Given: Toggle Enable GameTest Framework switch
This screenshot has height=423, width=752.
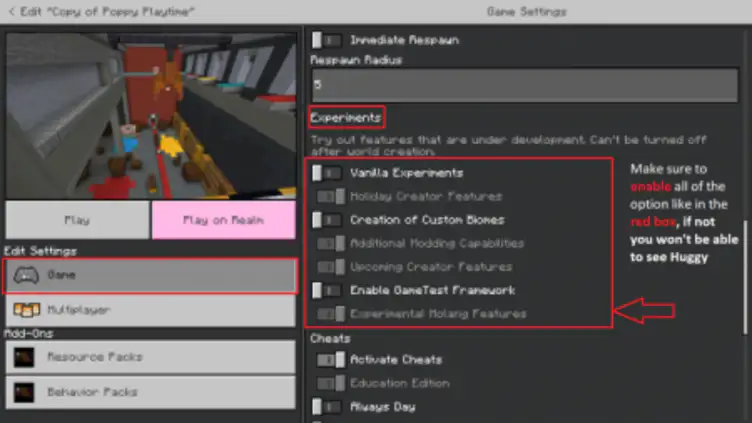Looking at the screenshot, I should coord(327,290).
